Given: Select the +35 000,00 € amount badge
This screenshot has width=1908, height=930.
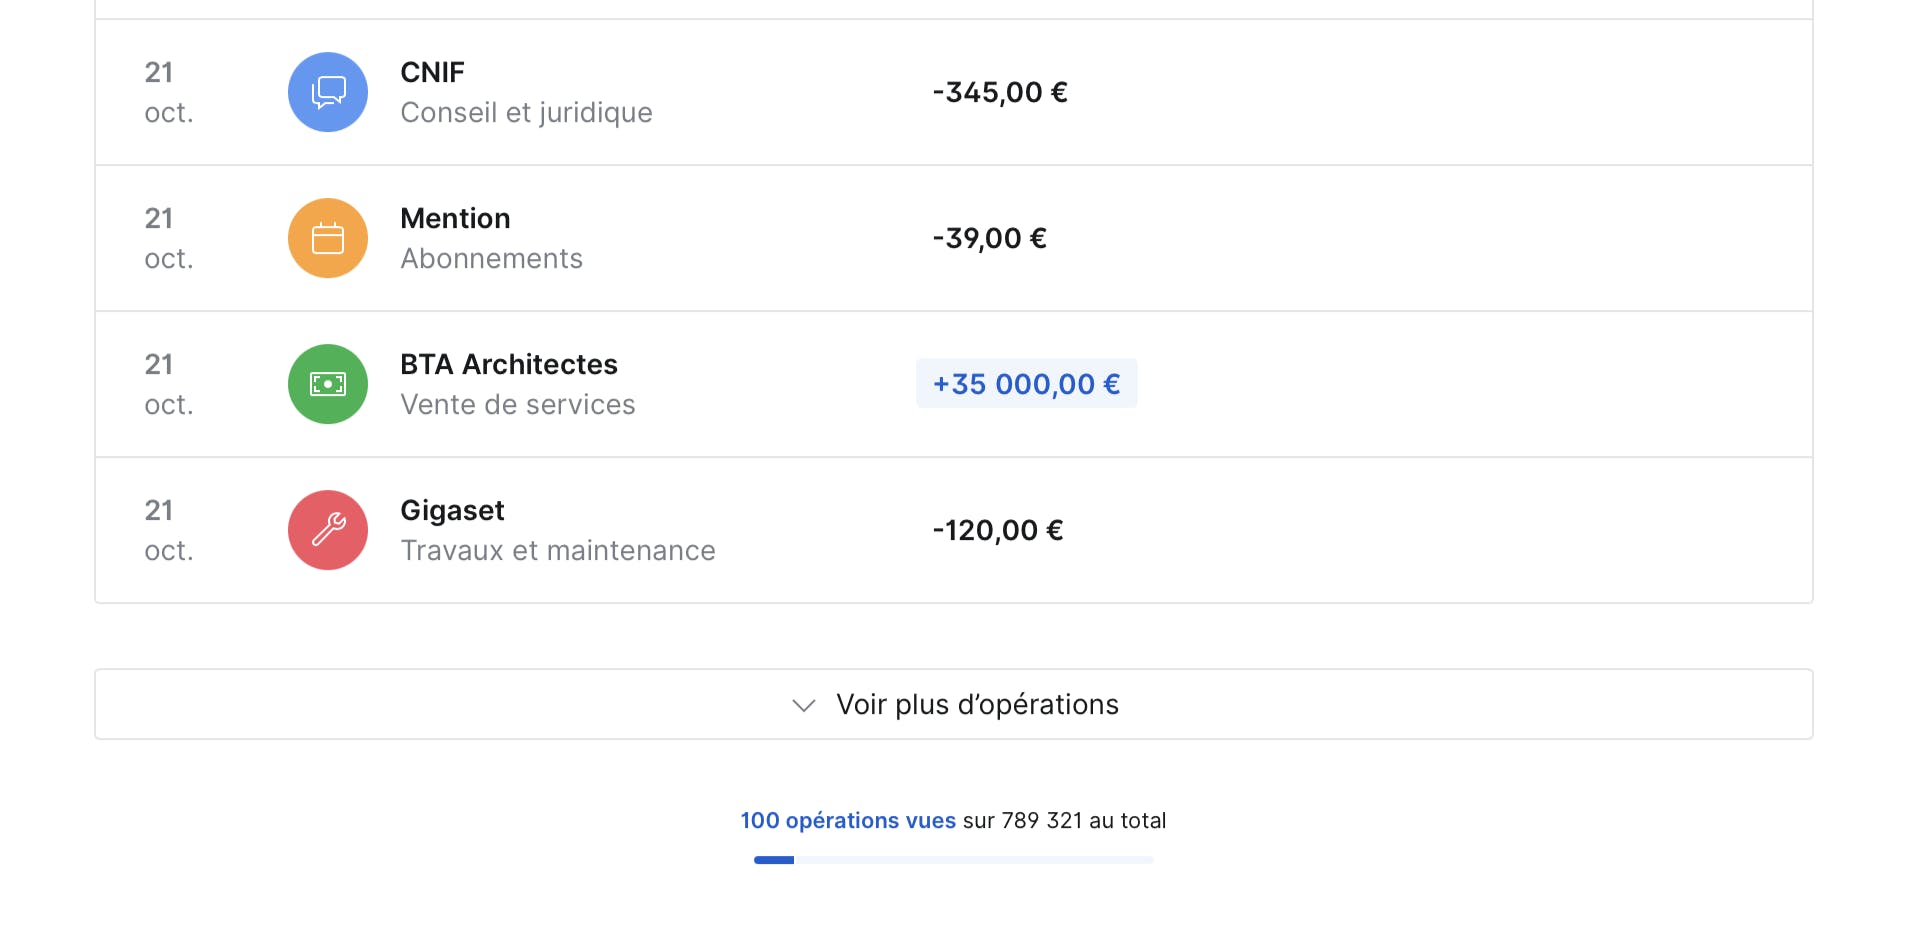Looking at the screenshot, I should (1027, 384).
